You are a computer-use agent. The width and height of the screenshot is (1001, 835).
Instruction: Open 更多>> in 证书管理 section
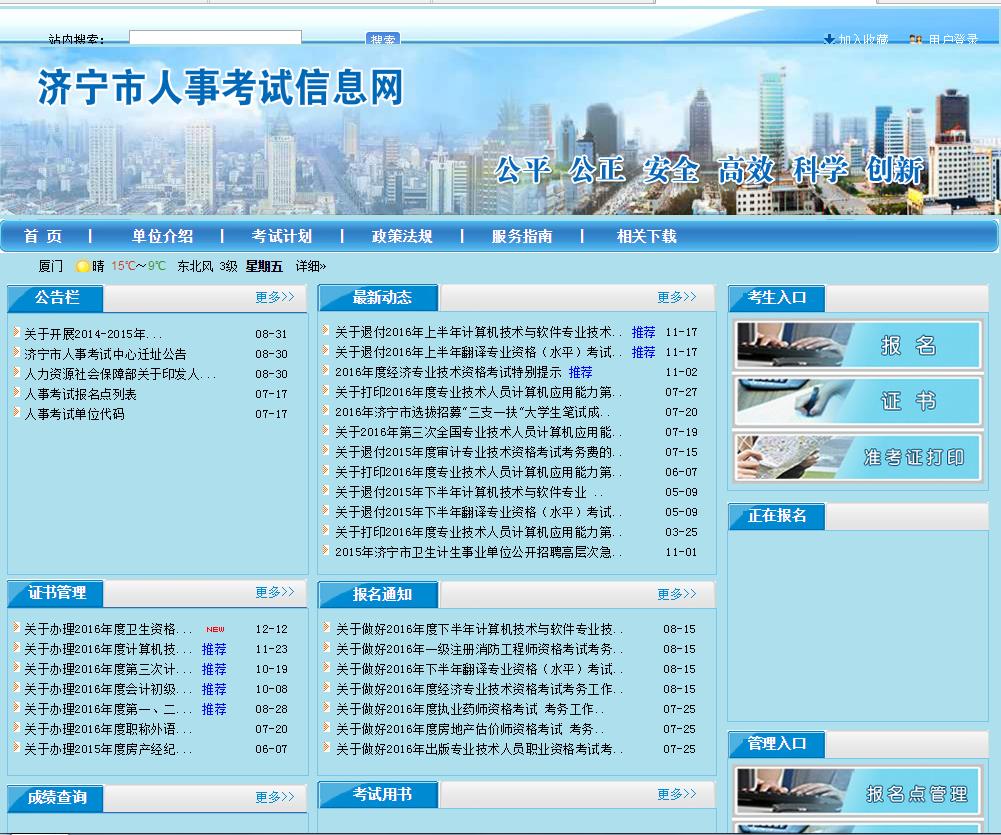(x=275, y=592)
